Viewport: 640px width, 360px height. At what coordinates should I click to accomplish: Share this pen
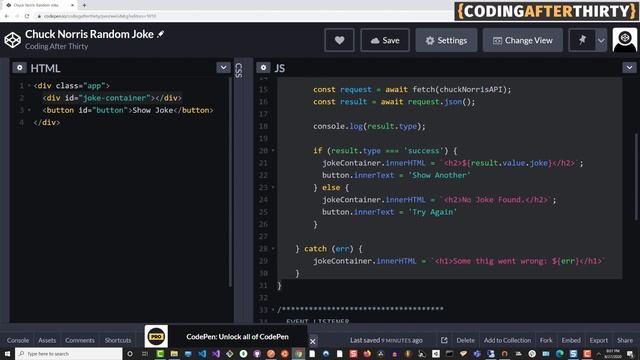click(x=624, y=340)
